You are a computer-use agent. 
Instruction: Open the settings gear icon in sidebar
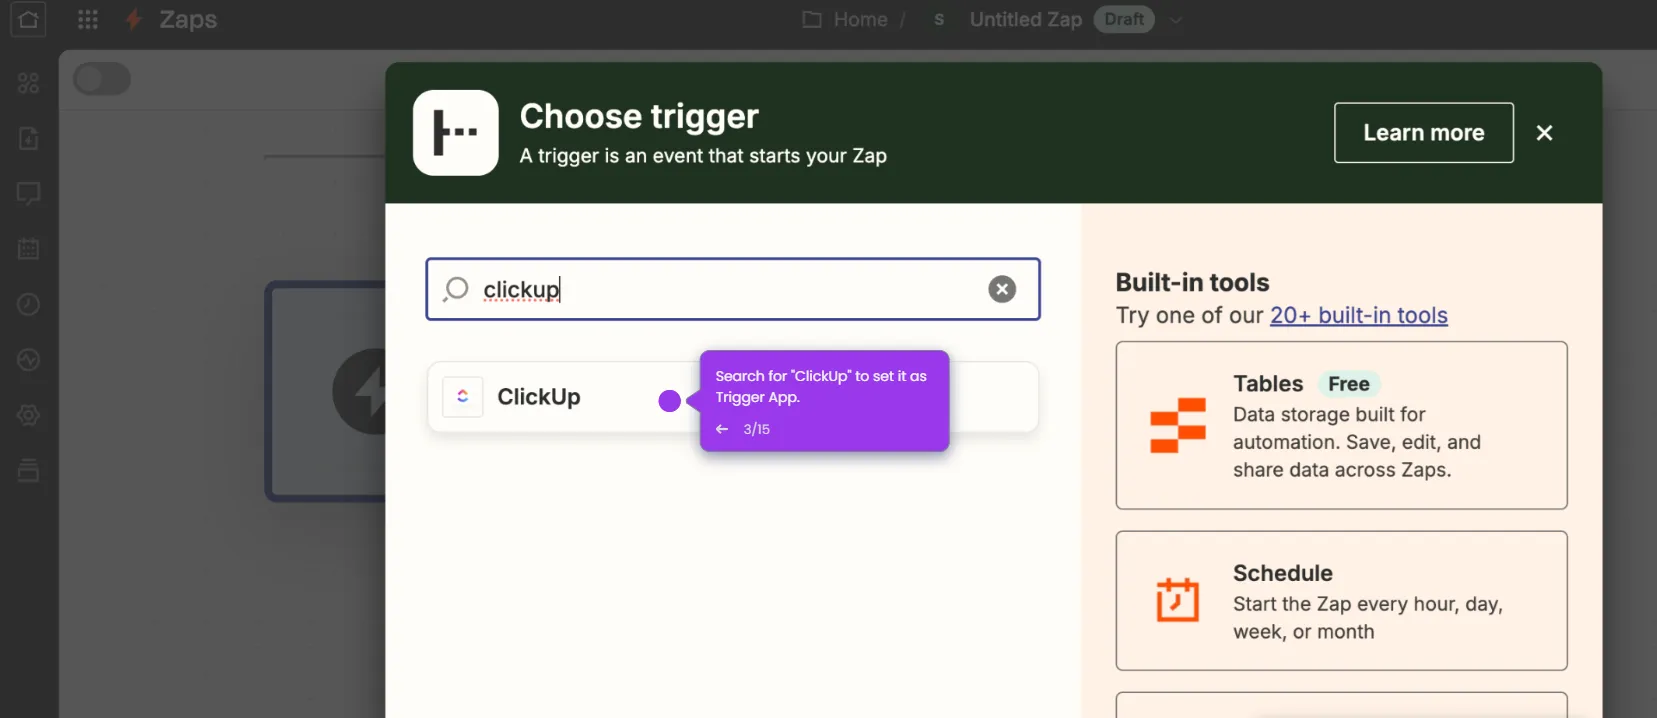28,416
